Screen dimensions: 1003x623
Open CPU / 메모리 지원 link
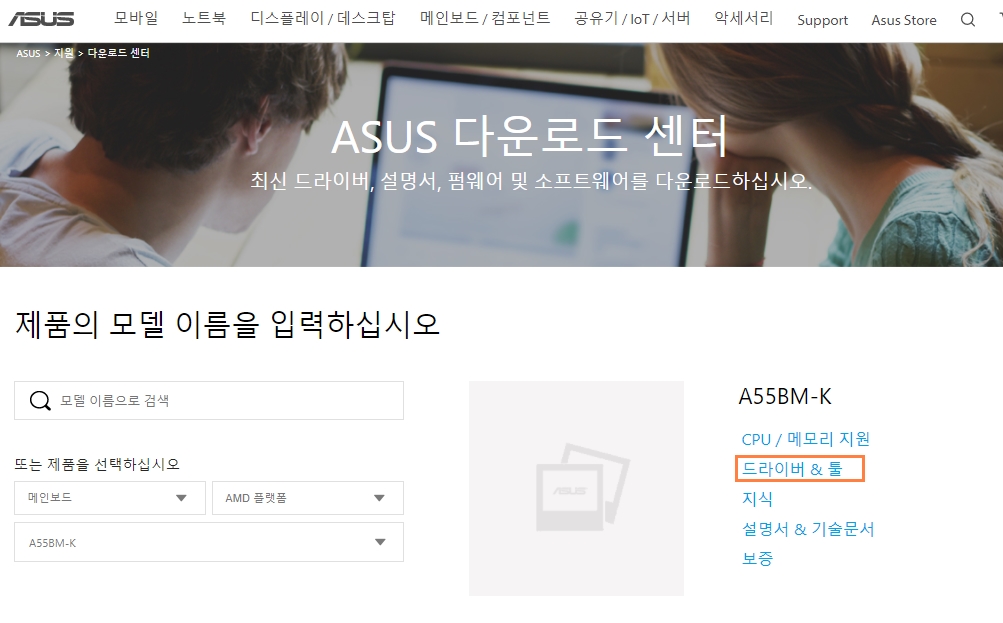805,439
